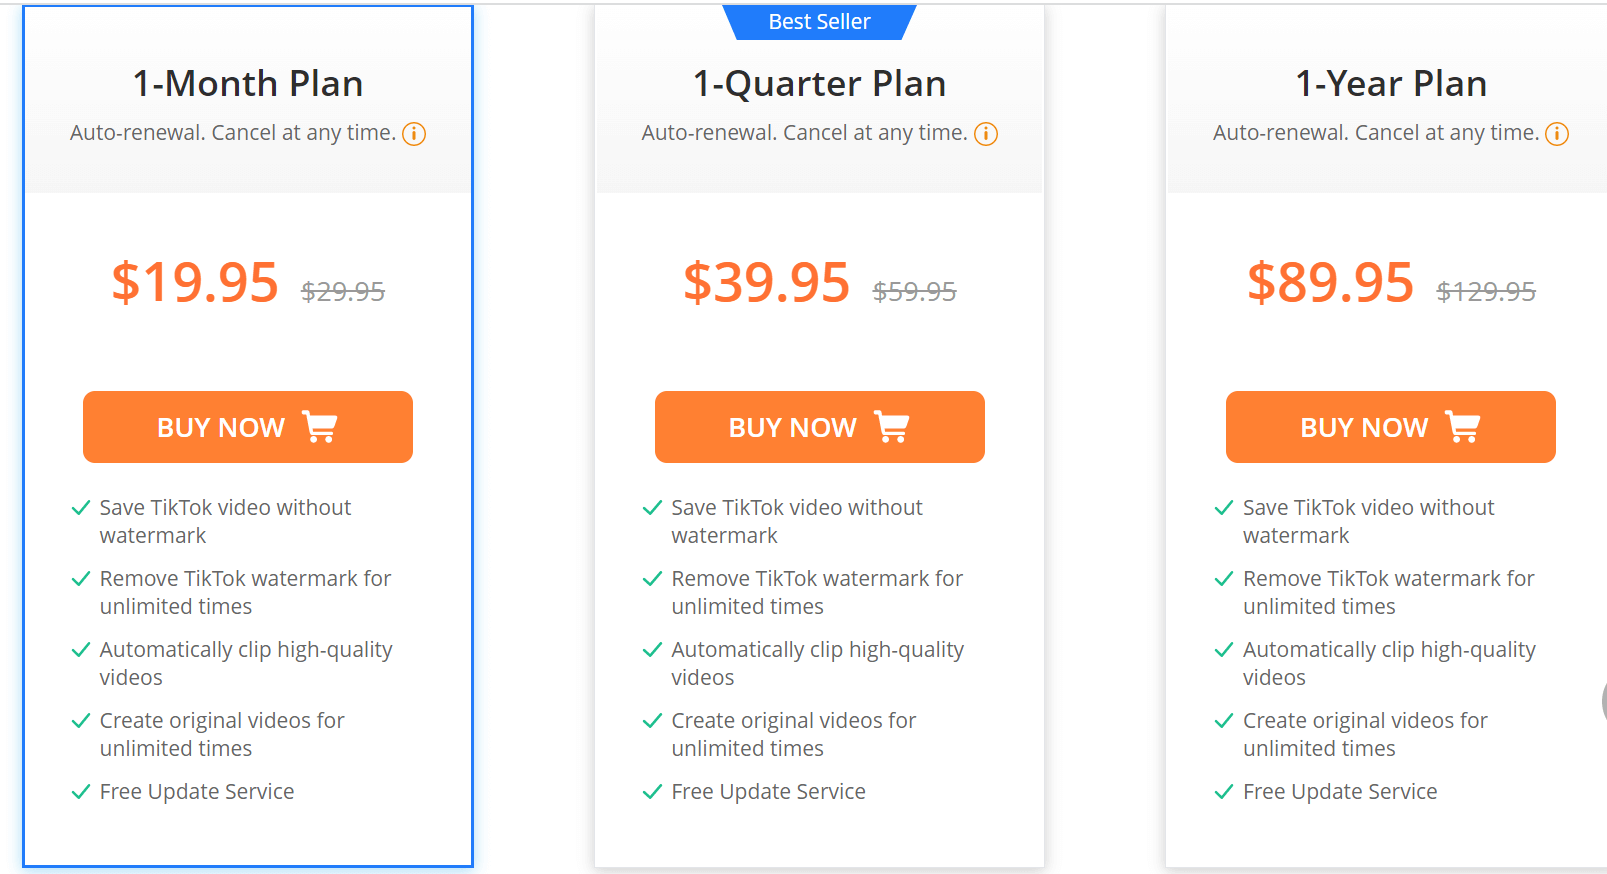Image resolution: width=1607 pixels, height=874 pixels.
Task: Buy the 1-Year Plan now
Action: point(1391,427)
